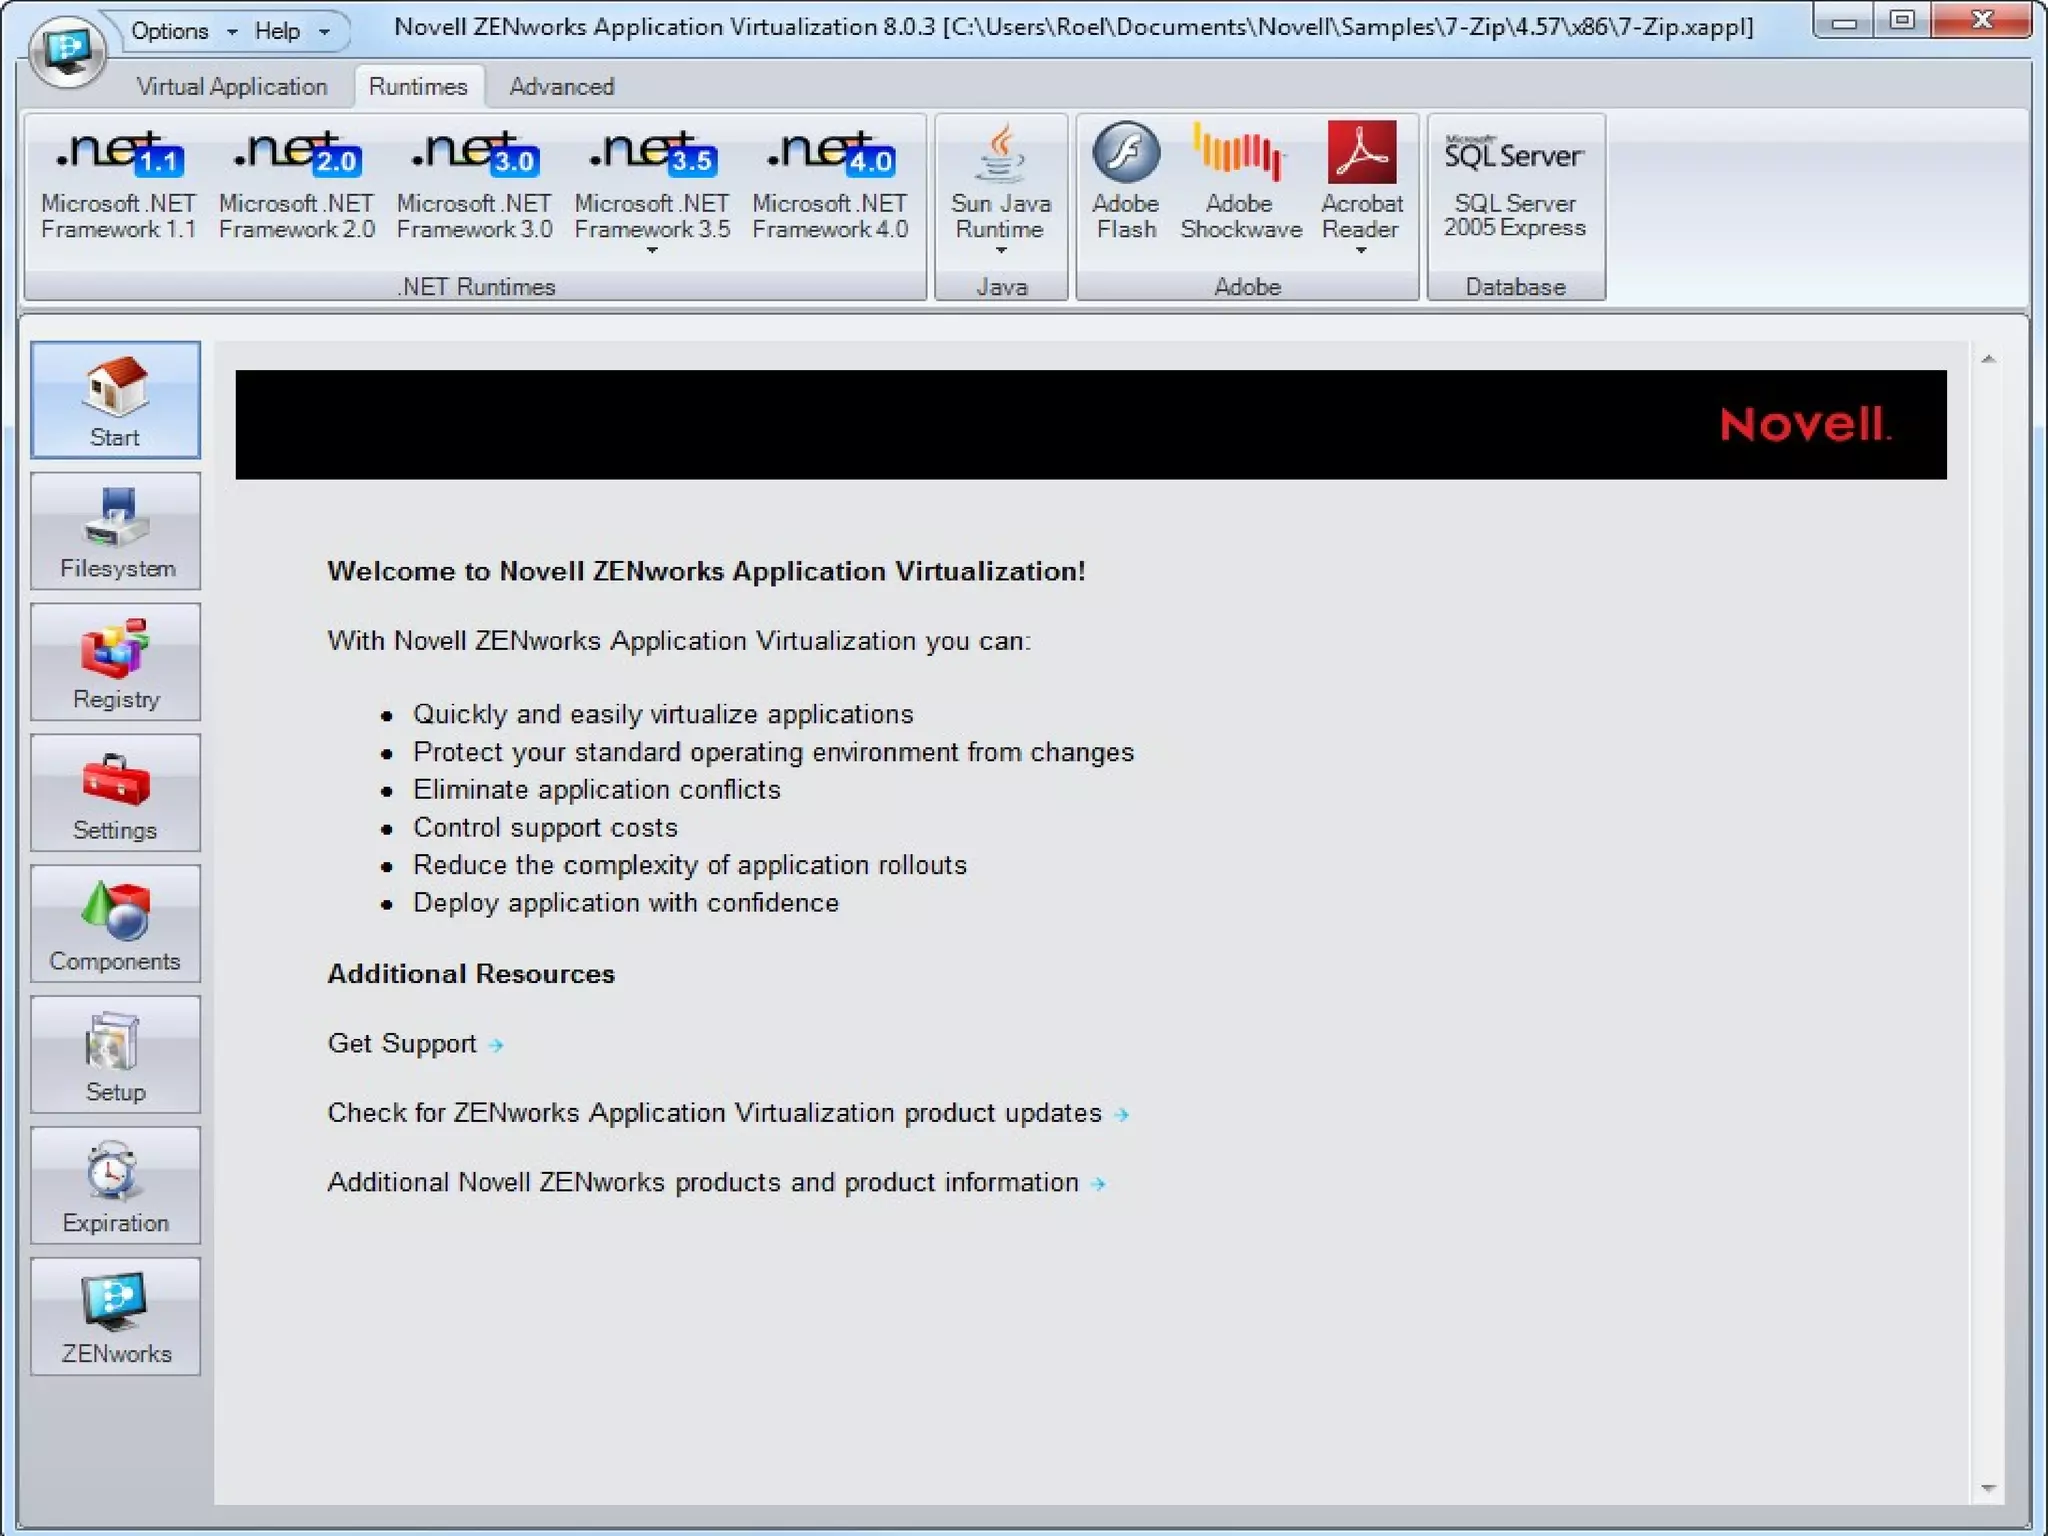This screenshot has width=2048, height=1536.
Task: Open the Filesystem panel
Action: pyautogui.click(x=115, y=531)
